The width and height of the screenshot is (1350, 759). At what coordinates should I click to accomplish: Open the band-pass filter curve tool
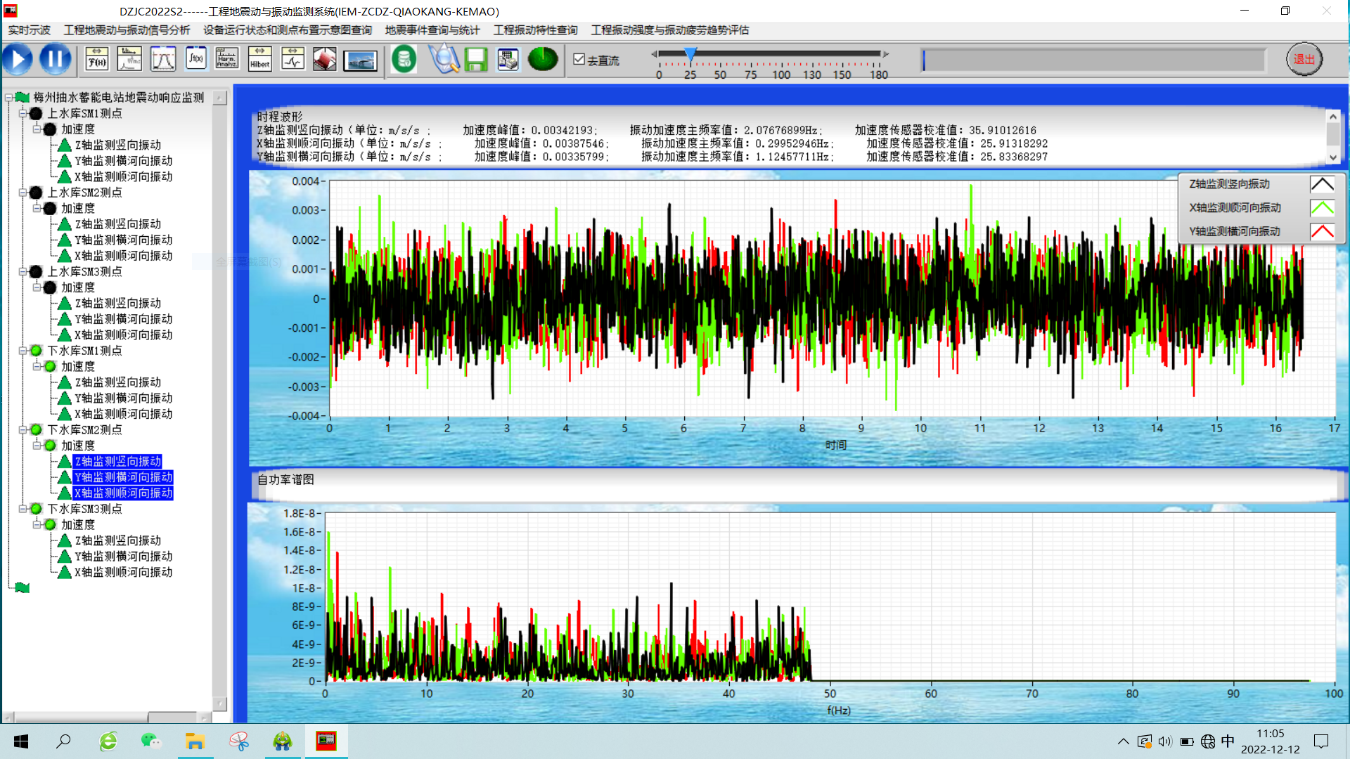pyautogui.click(x=162, y=59)
